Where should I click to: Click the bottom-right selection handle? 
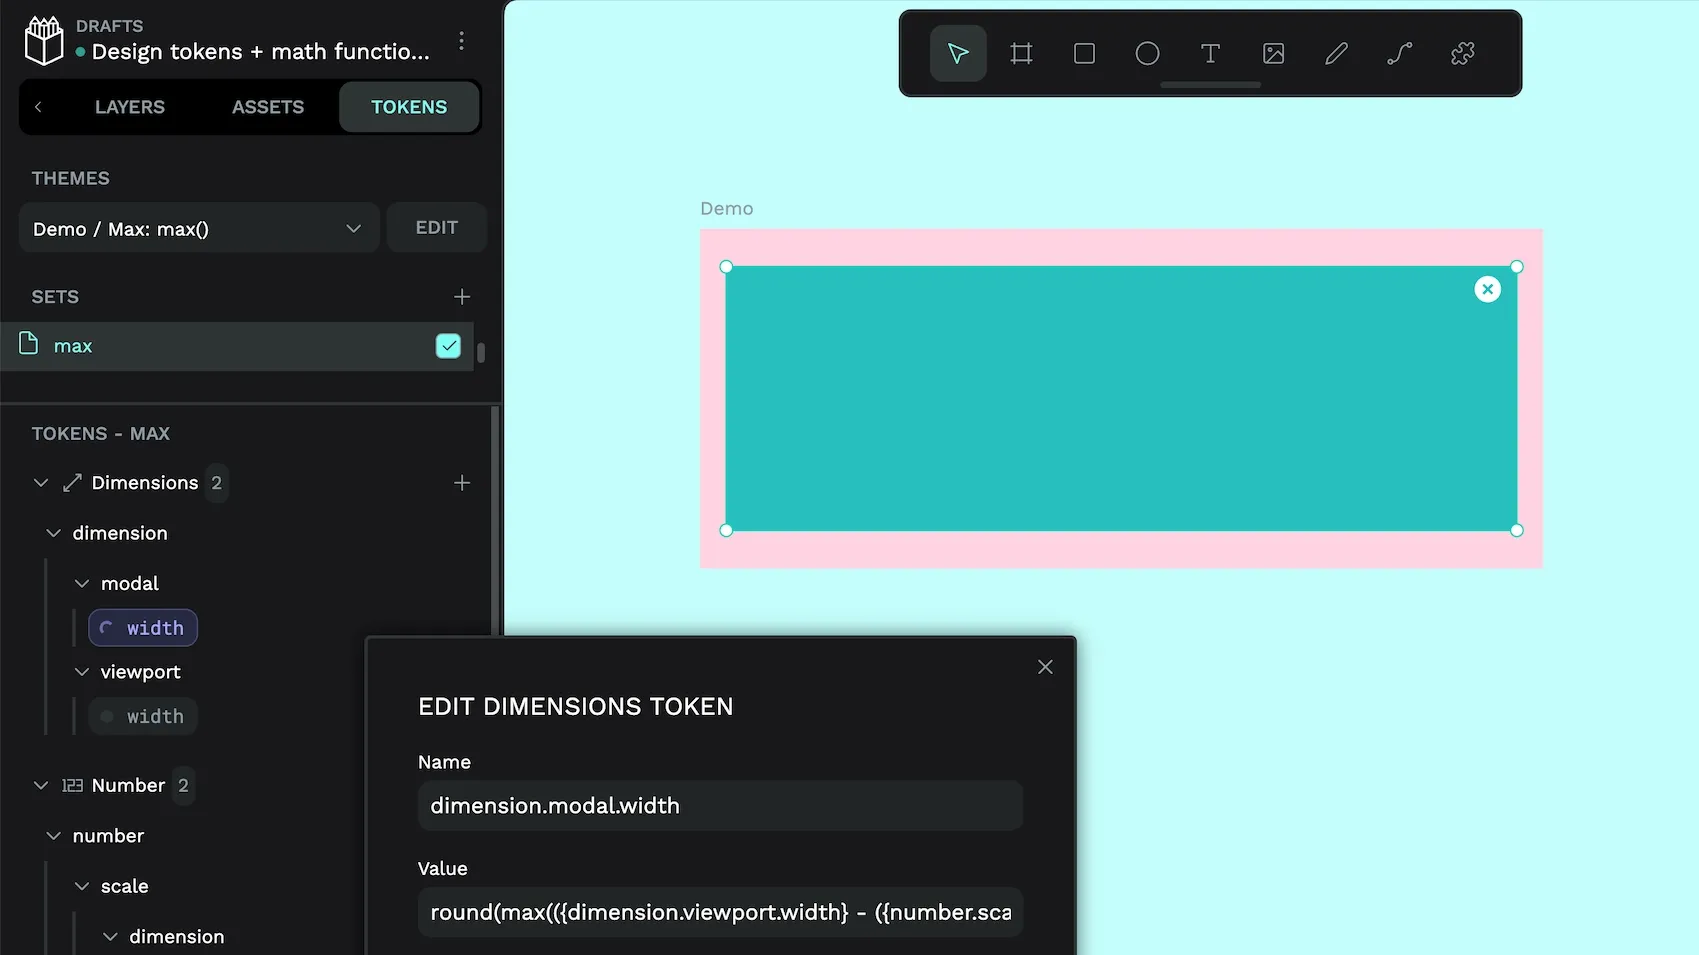[x=1517, y=531]
